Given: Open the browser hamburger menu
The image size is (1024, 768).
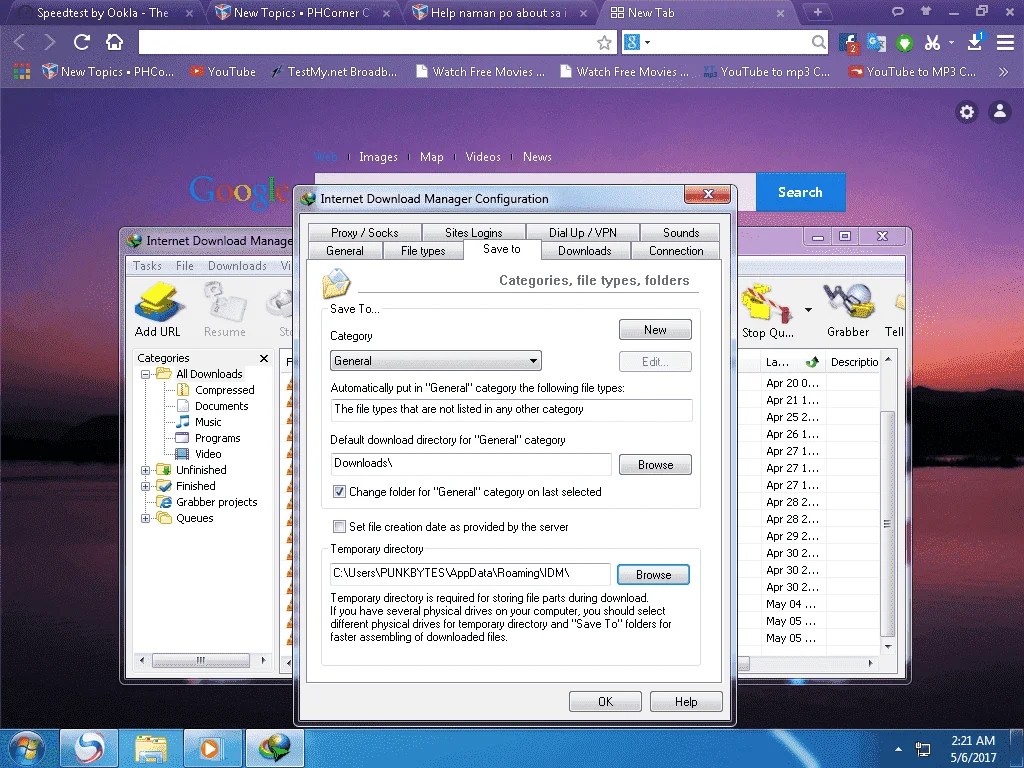Looking at the screenshot, I should (1005, 42).
